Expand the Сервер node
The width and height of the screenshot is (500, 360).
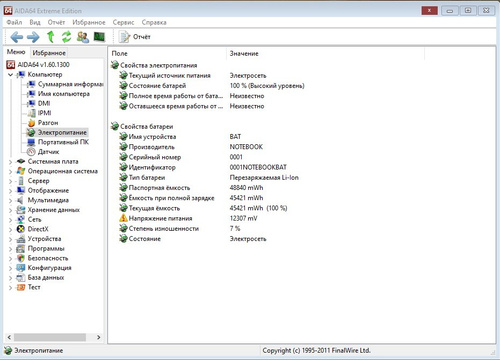pyautogui.click(x=10, y=181)
